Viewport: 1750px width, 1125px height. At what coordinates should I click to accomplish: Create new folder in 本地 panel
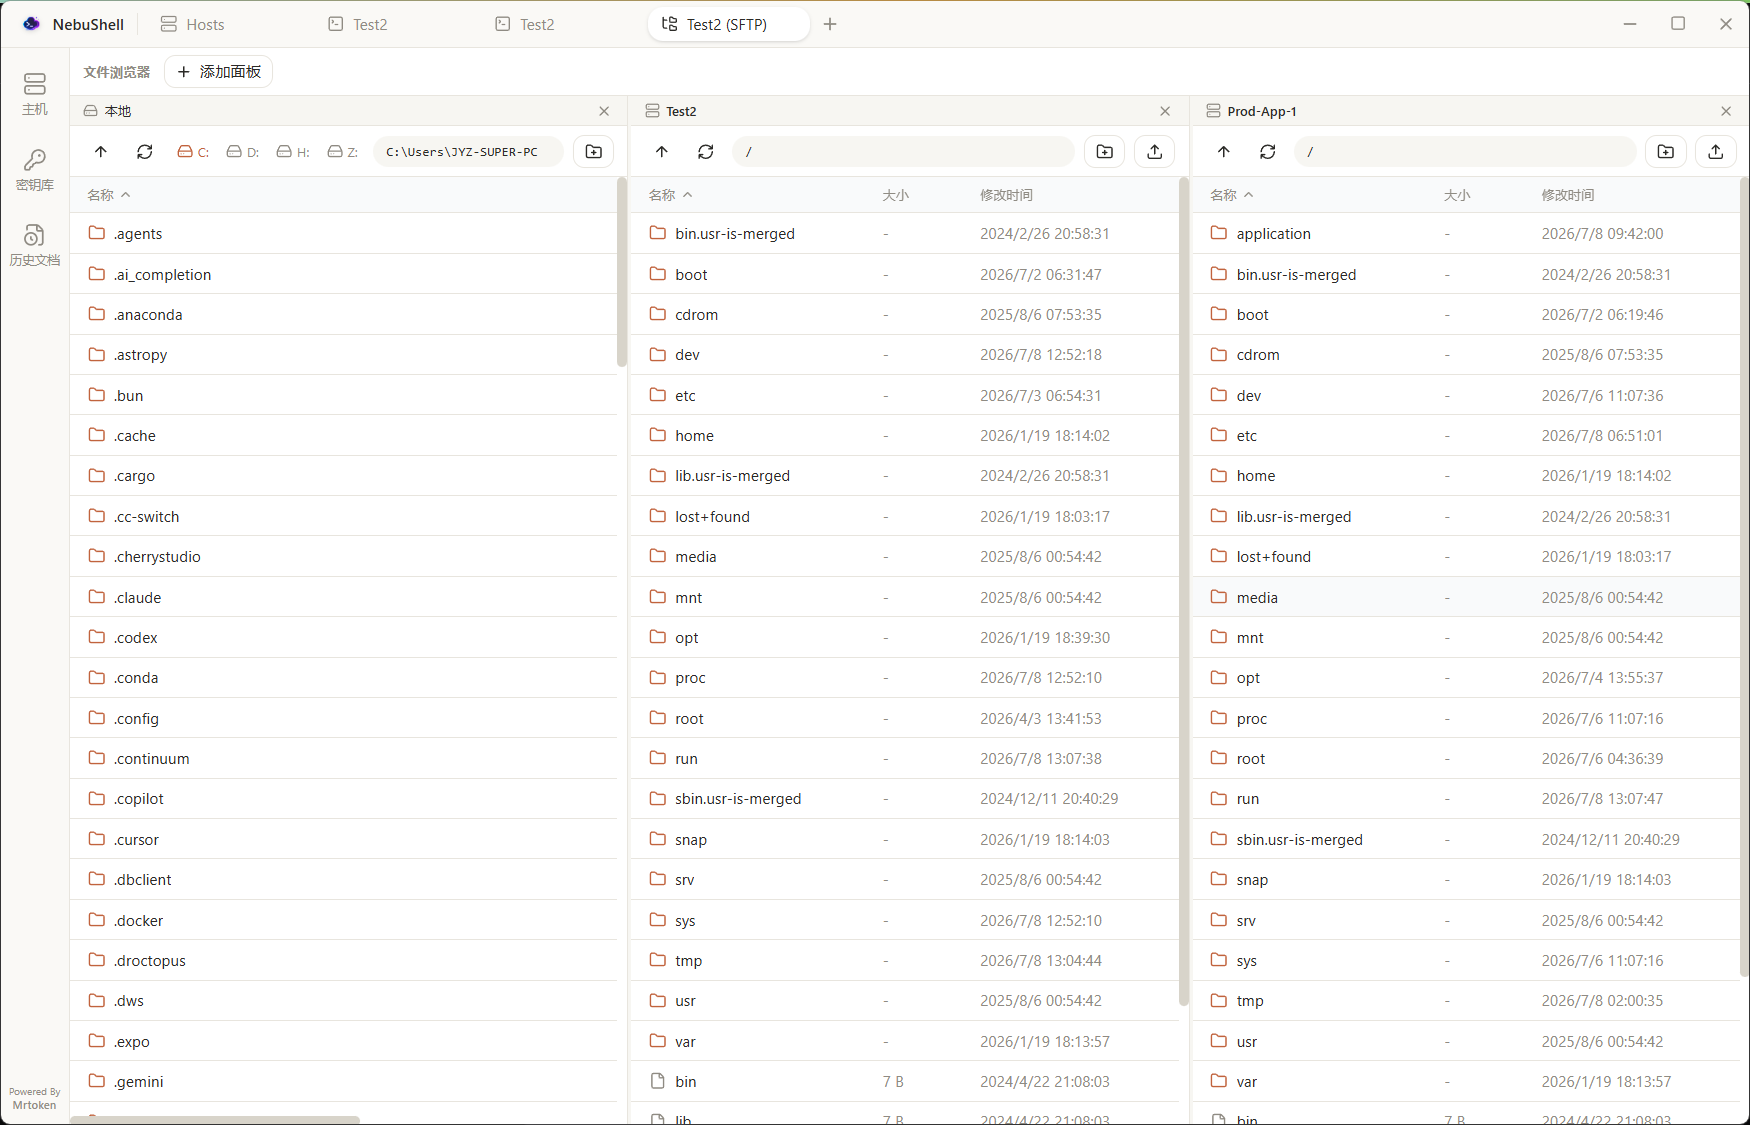[594, 152]
